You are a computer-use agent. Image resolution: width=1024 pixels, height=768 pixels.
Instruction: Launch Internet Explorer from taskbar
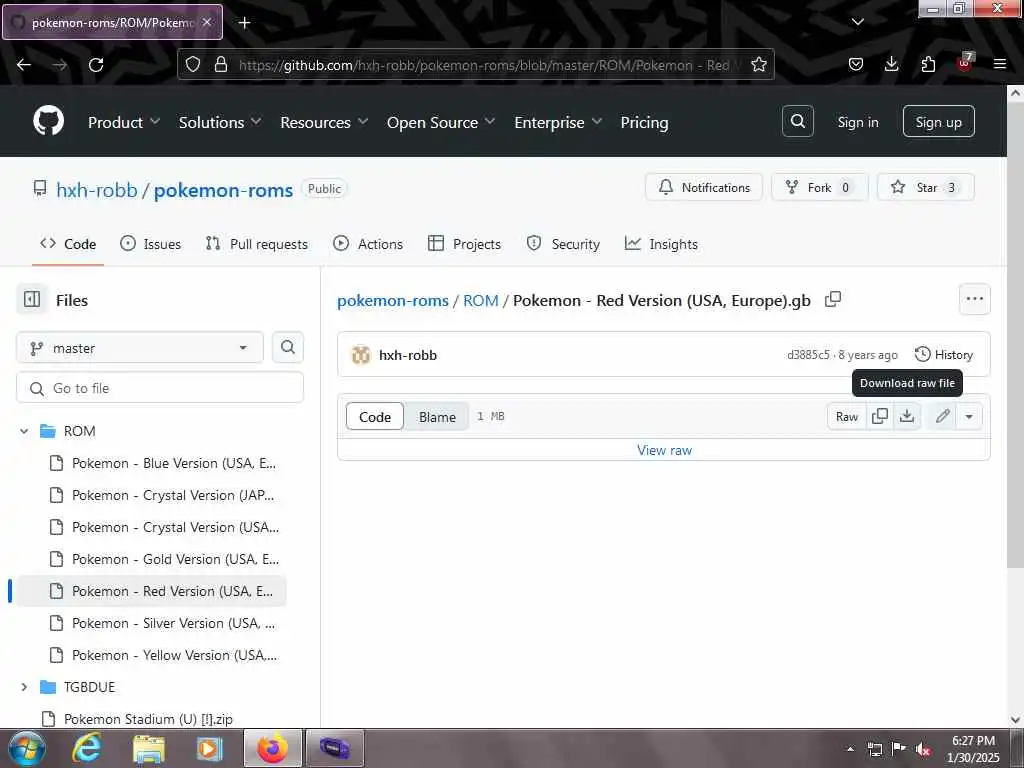click(x=87, y=748)
